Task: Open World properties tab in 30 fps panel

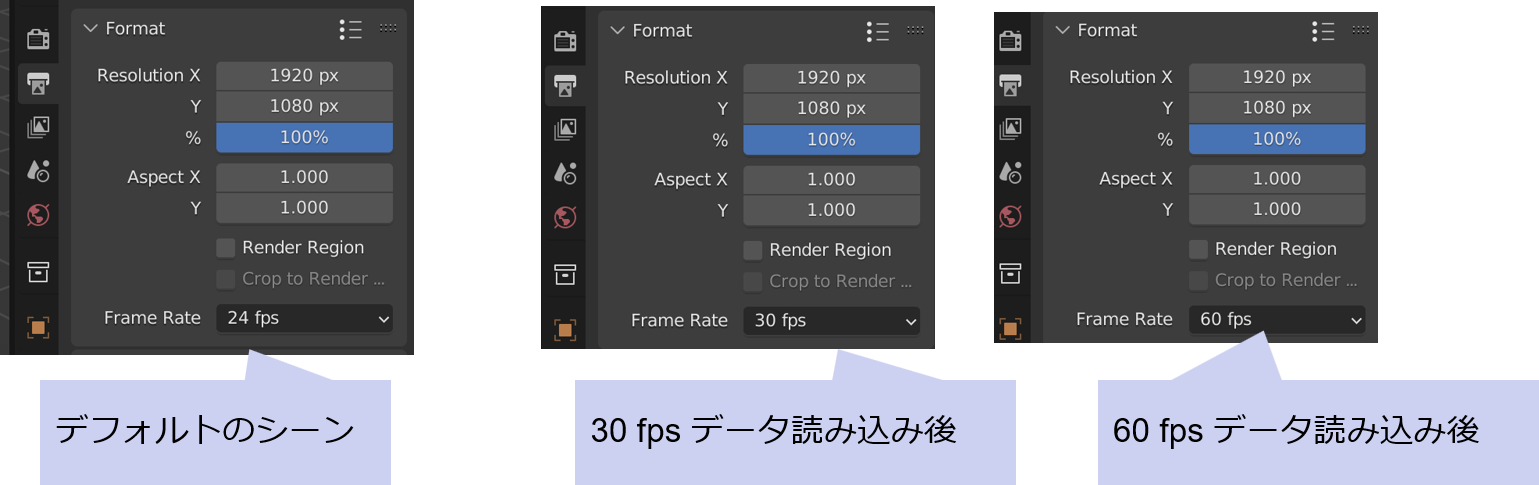Action: tap(565, 217)
